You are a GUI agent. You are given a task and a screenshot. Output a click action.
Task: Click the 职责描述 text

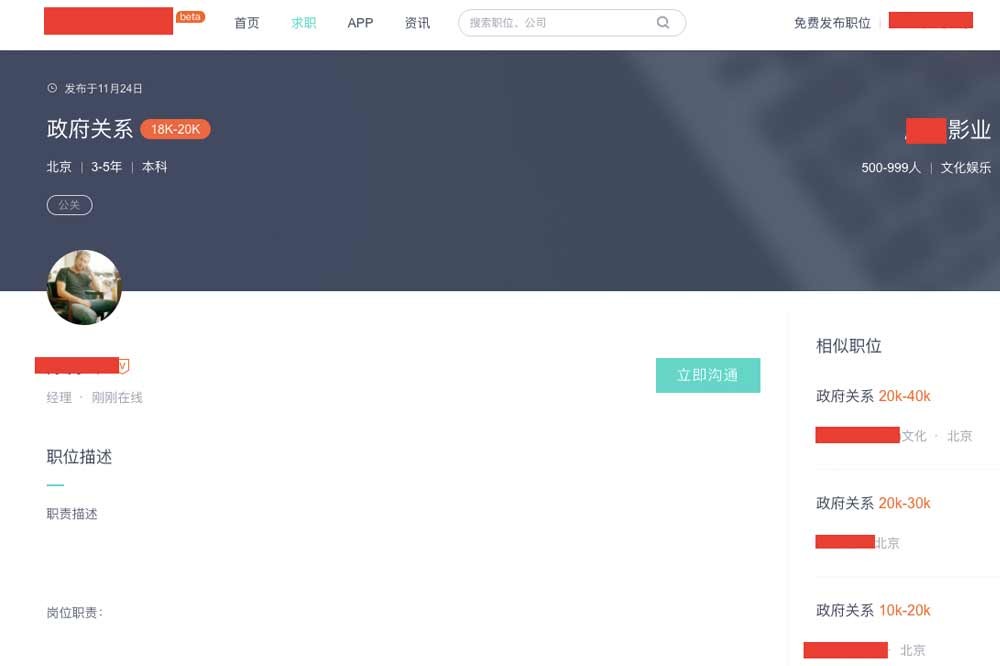72,514
